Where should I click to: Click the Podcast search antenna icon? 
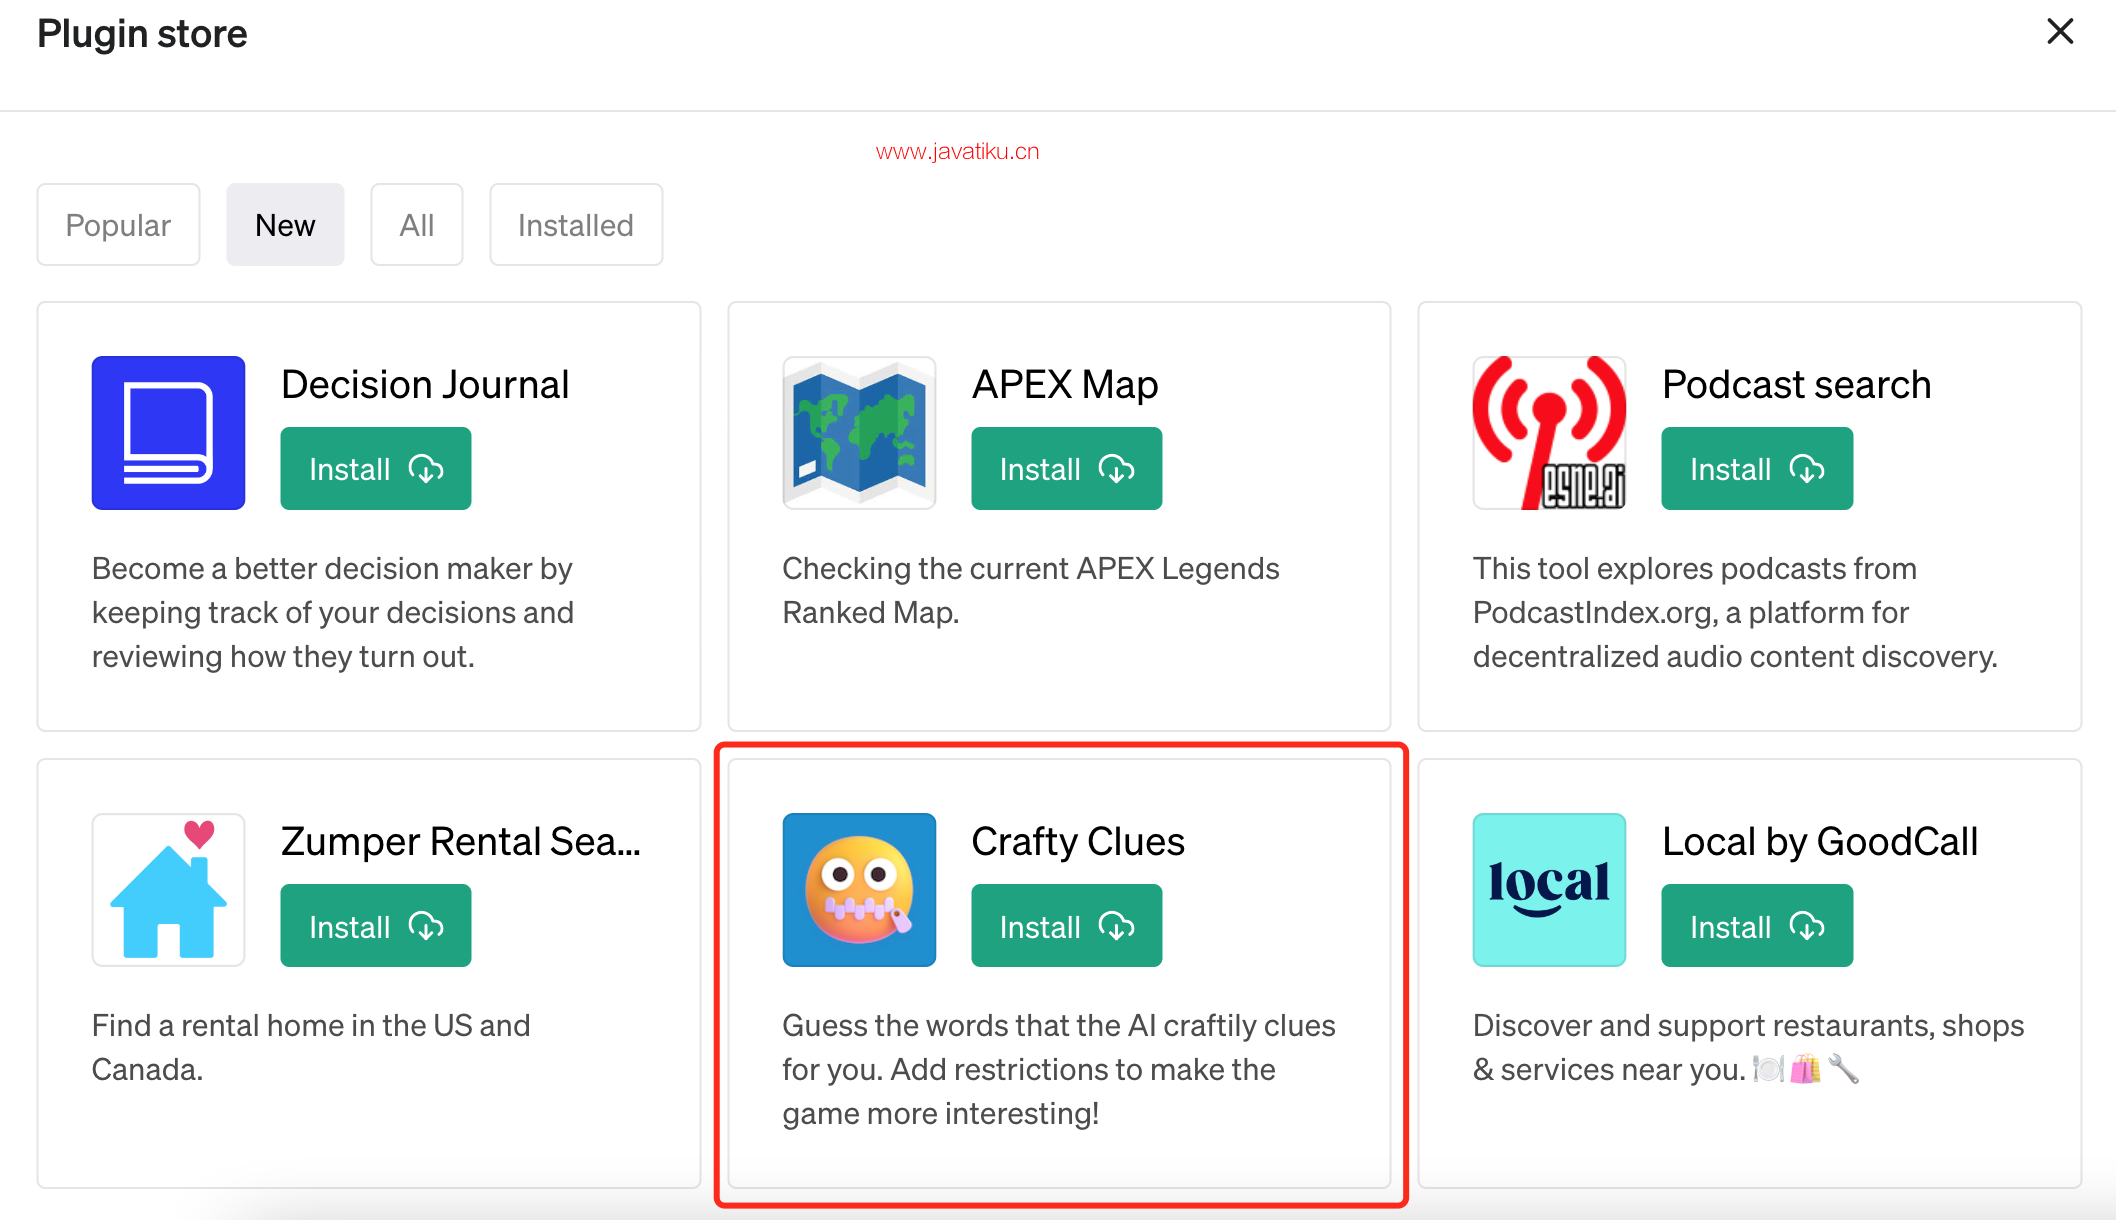point(1549,433)
